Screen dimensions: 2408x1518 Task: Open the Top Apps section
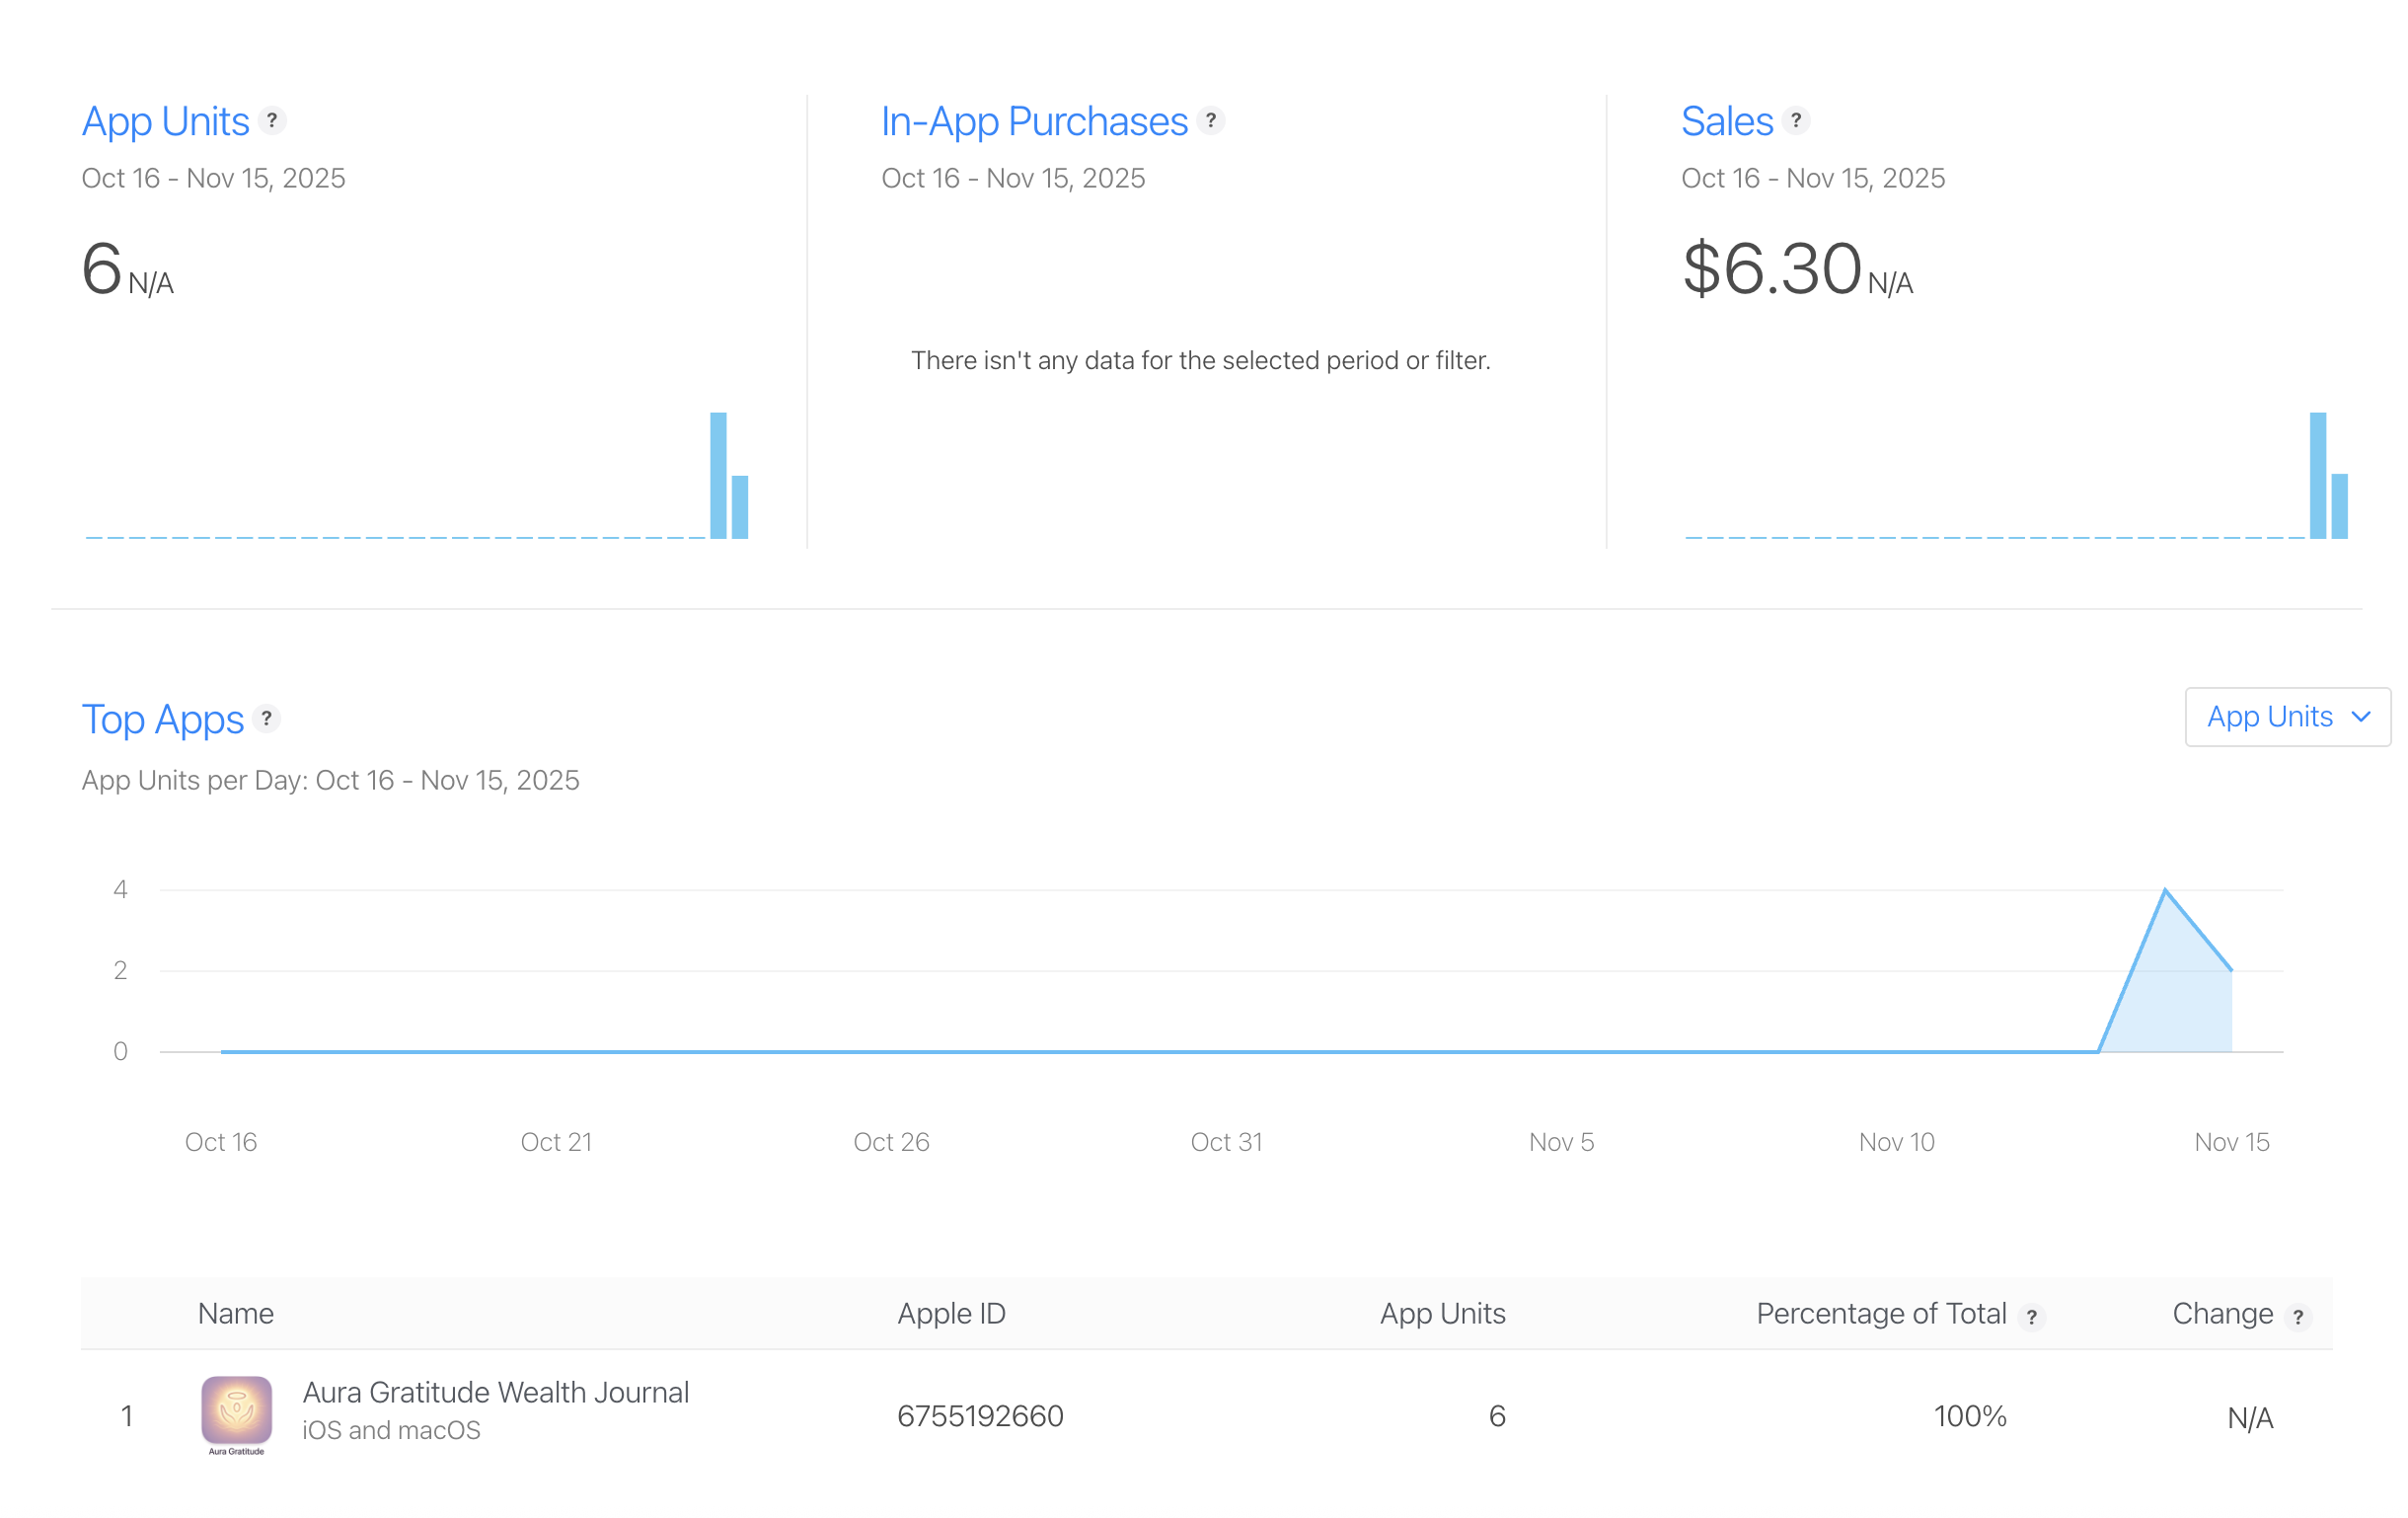click(x=163, y=718)
